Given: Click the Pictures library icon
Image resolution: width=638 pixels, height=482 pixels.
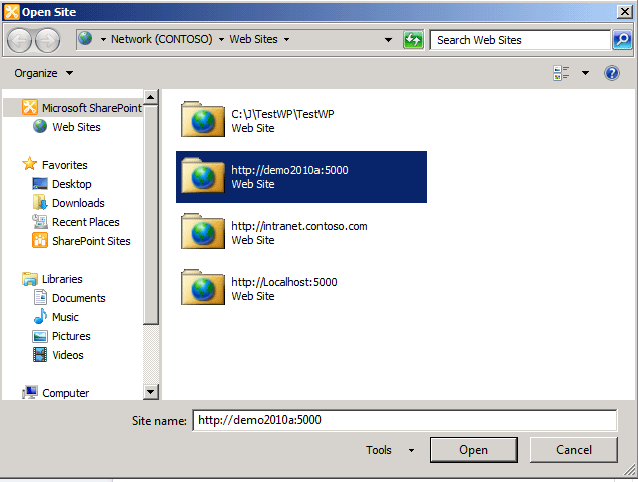Looking at the screenshot, I should pos(40,336).
